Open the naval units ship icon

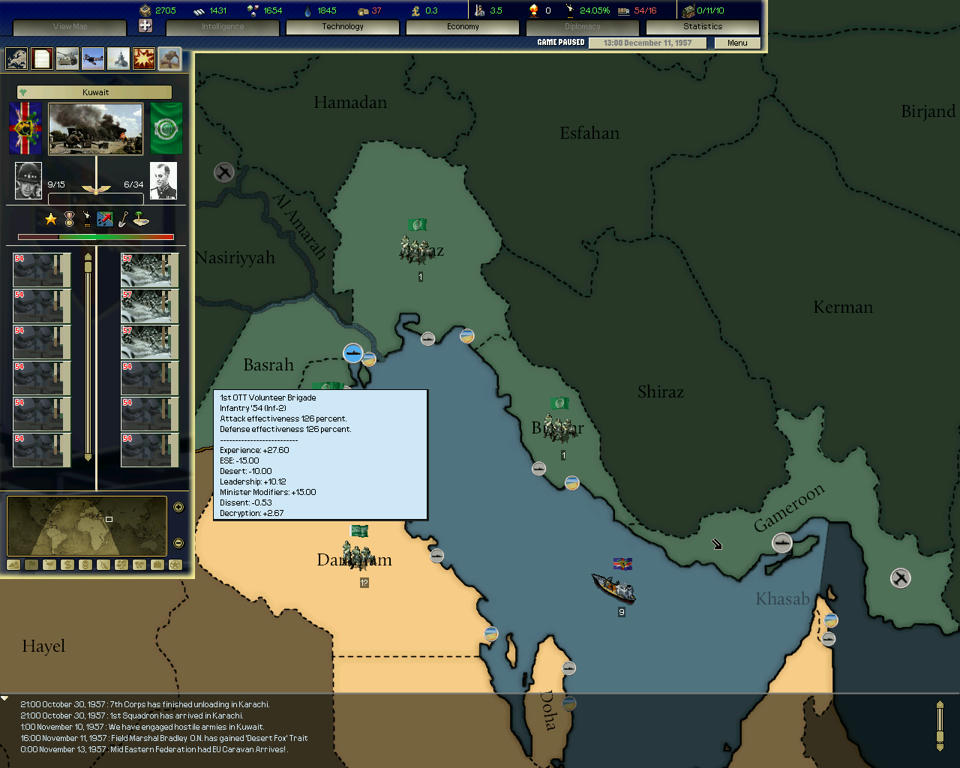click(x=119, y=59)
